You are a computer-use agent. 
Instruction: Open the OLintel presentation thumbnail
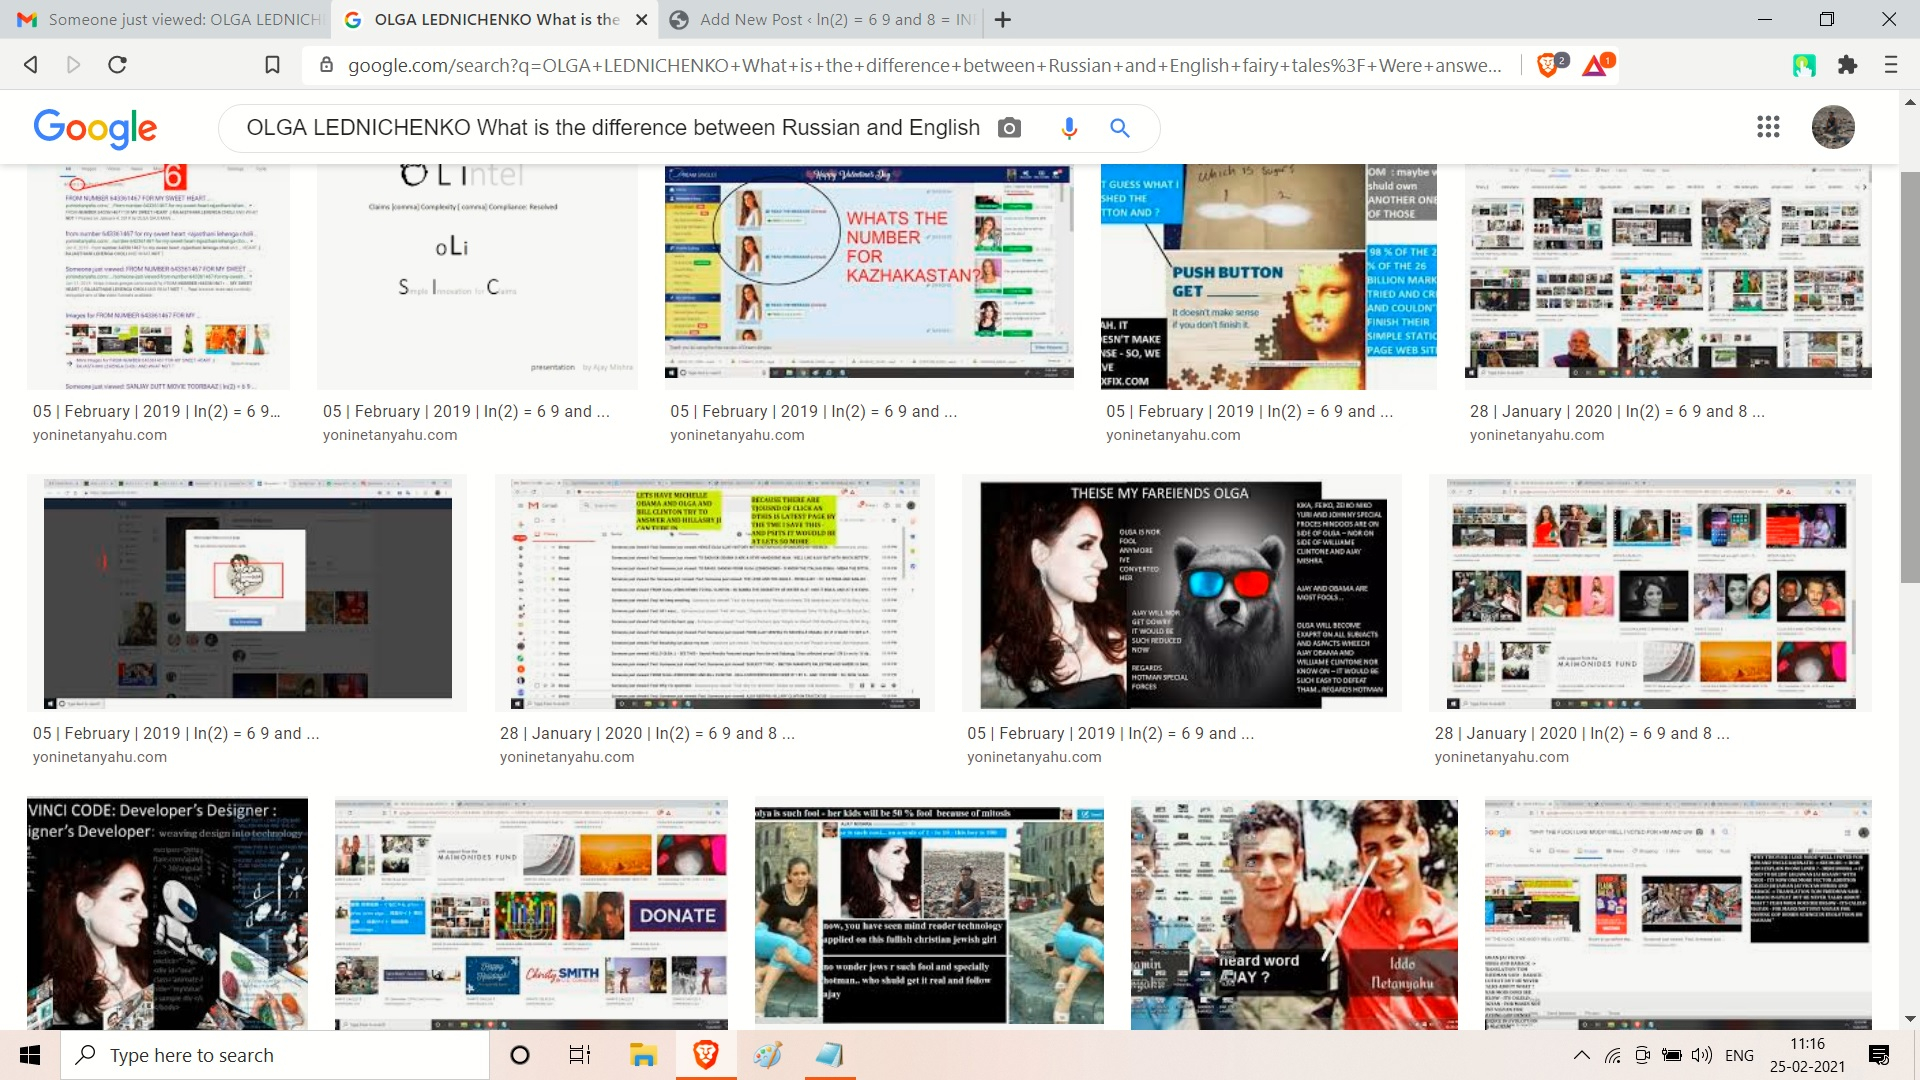477,277
